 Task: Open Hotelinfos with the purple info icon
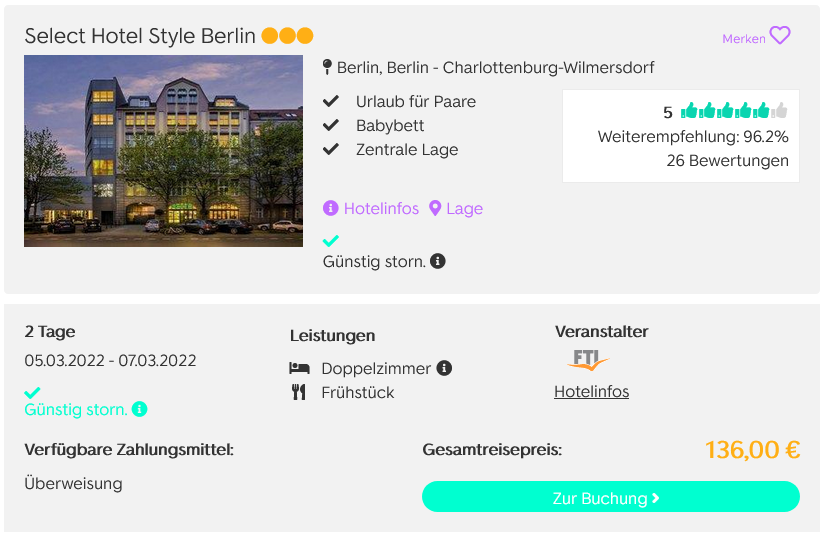[x=371, y=209]
